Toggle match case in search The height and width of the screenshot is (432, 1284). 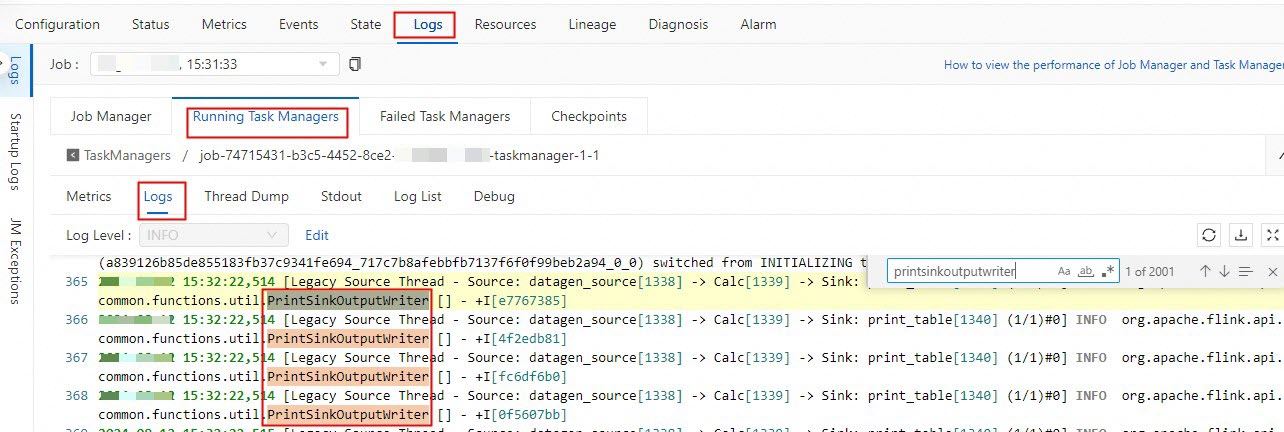[1064, 271]
